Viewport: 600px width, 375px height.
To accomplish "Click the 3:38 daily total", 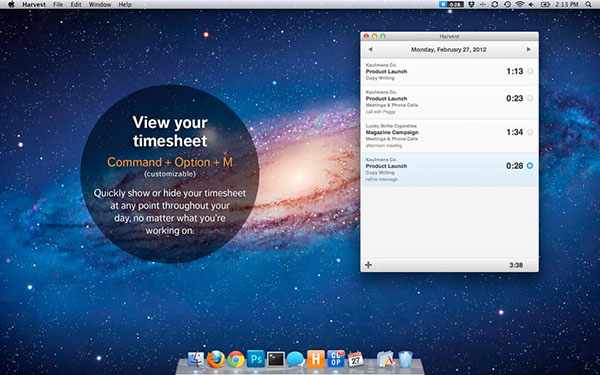I will (x=516, y=265).
